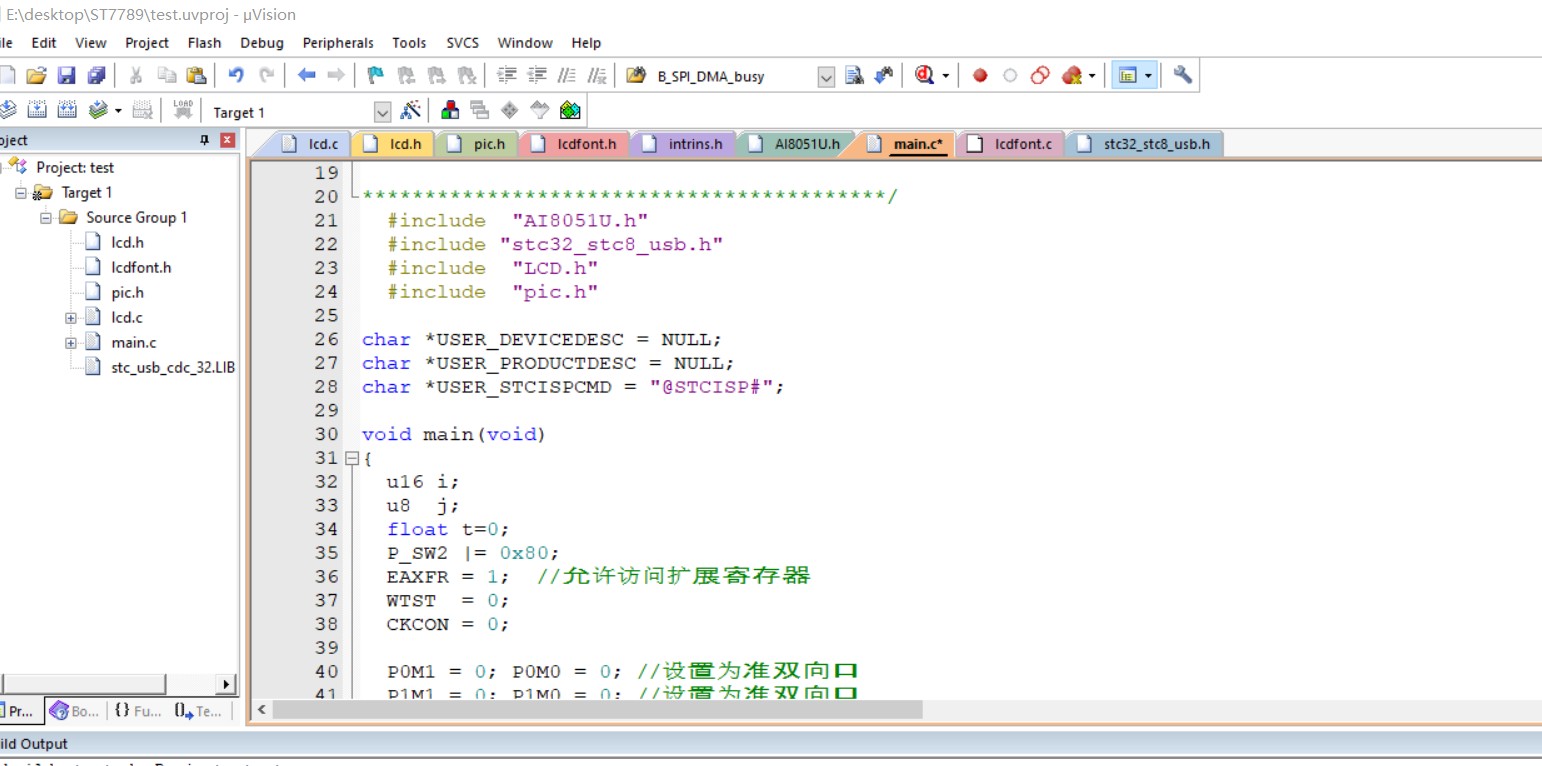Navigate backwards with blue left arrow

(307, 75)
